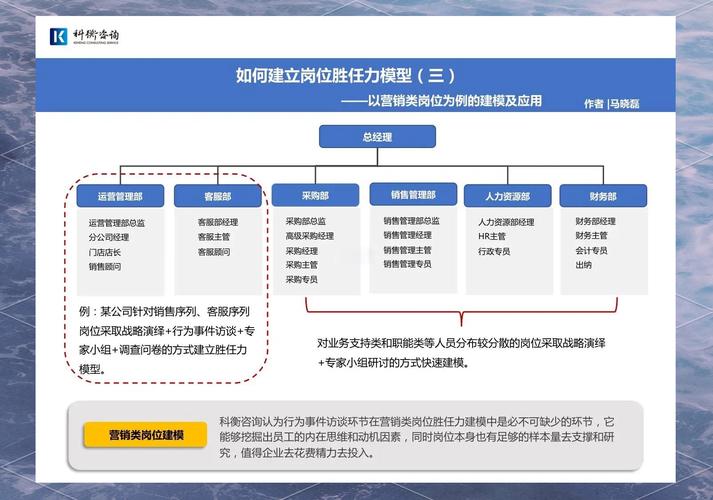Viewport: 713px width, 500px height.
Task: Click the 销售管理经理 entry
Action: 407,235
